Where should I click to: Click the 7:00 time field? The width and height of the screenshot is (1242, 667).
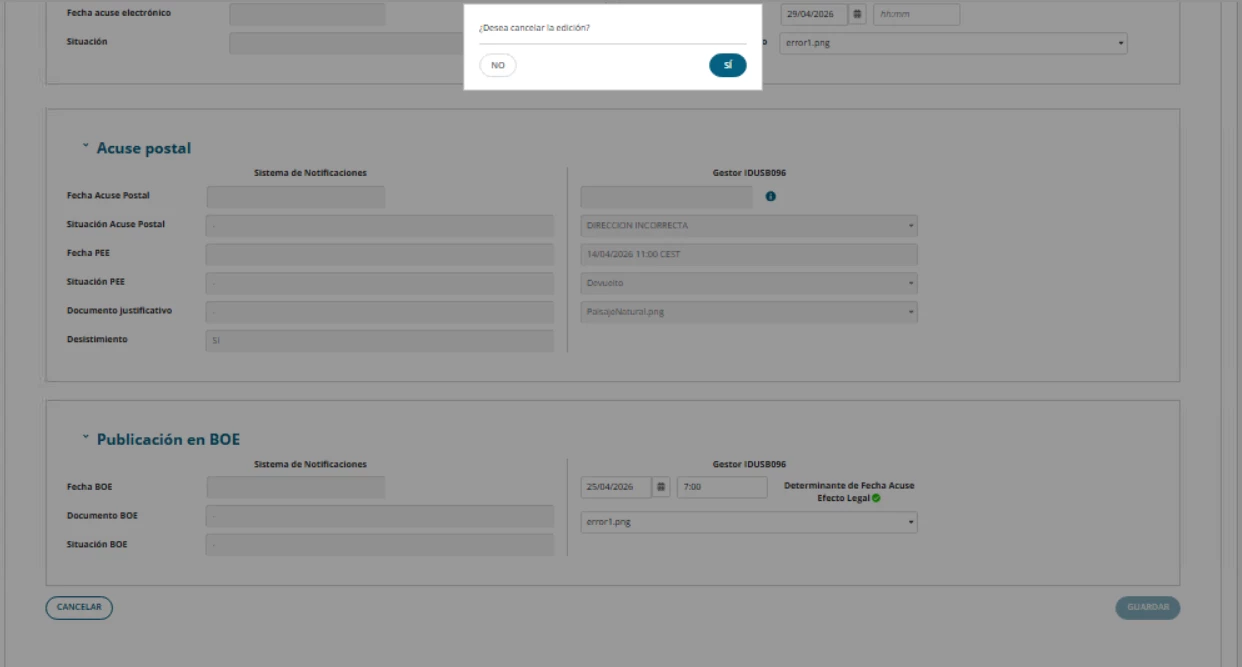point(722,487)
